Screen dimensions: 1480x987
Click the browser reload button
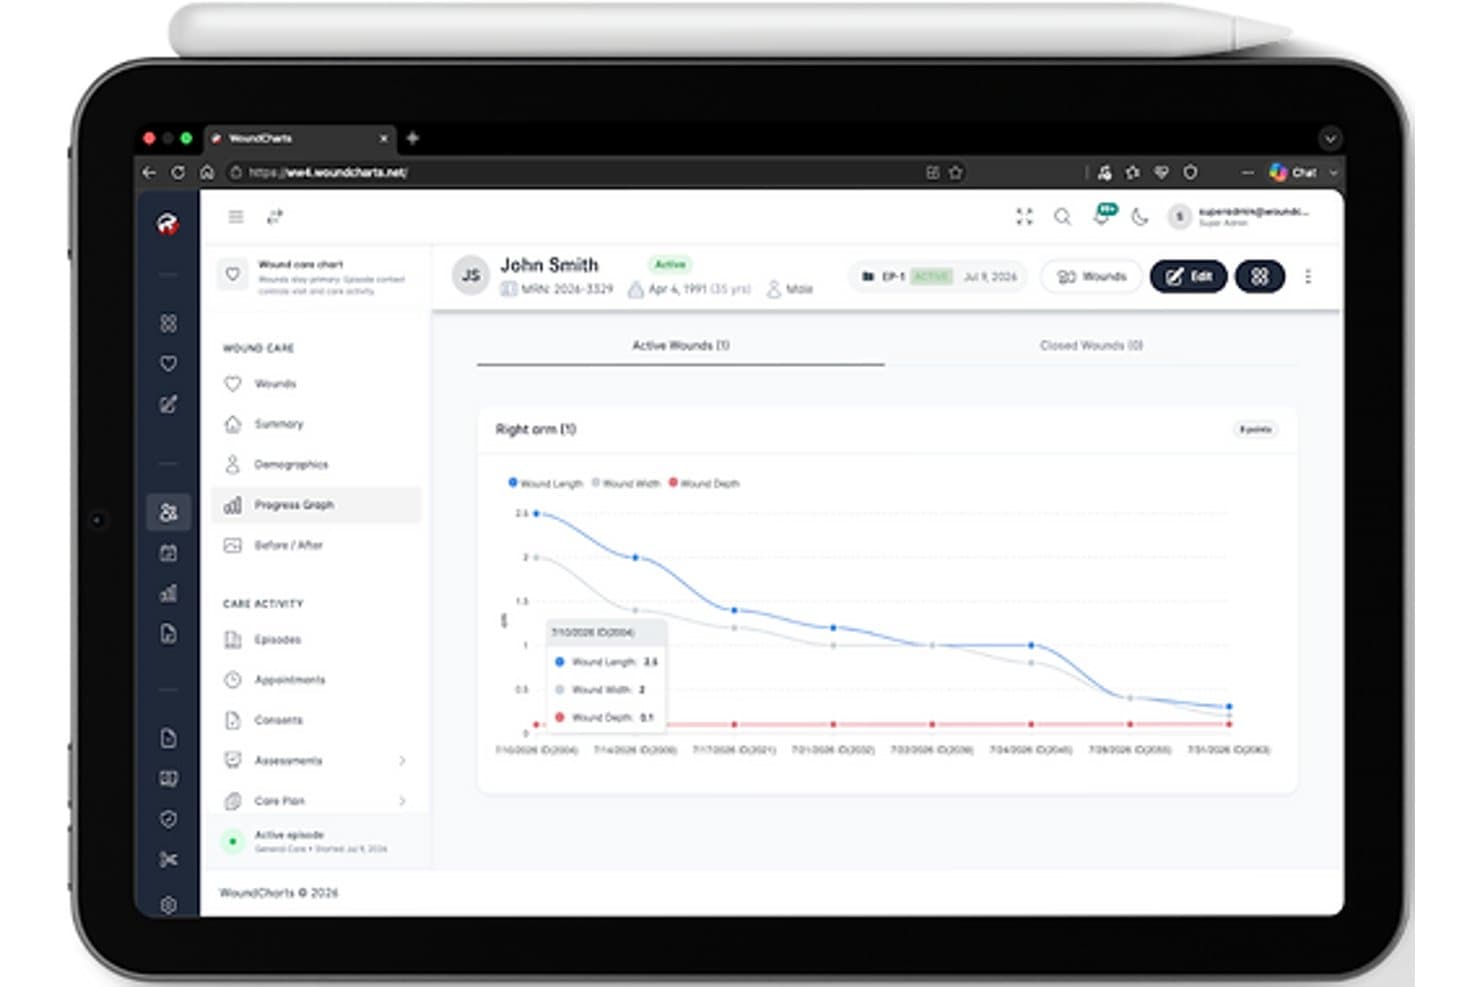[x=178, y=172]
